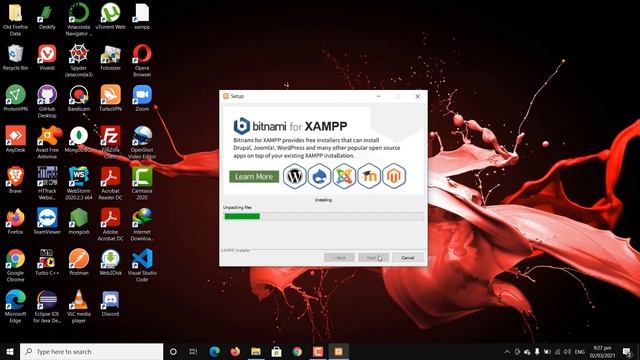Select the Spyder (anaconda3) shortcut
The image size is (640, 360).
point(79,61)
